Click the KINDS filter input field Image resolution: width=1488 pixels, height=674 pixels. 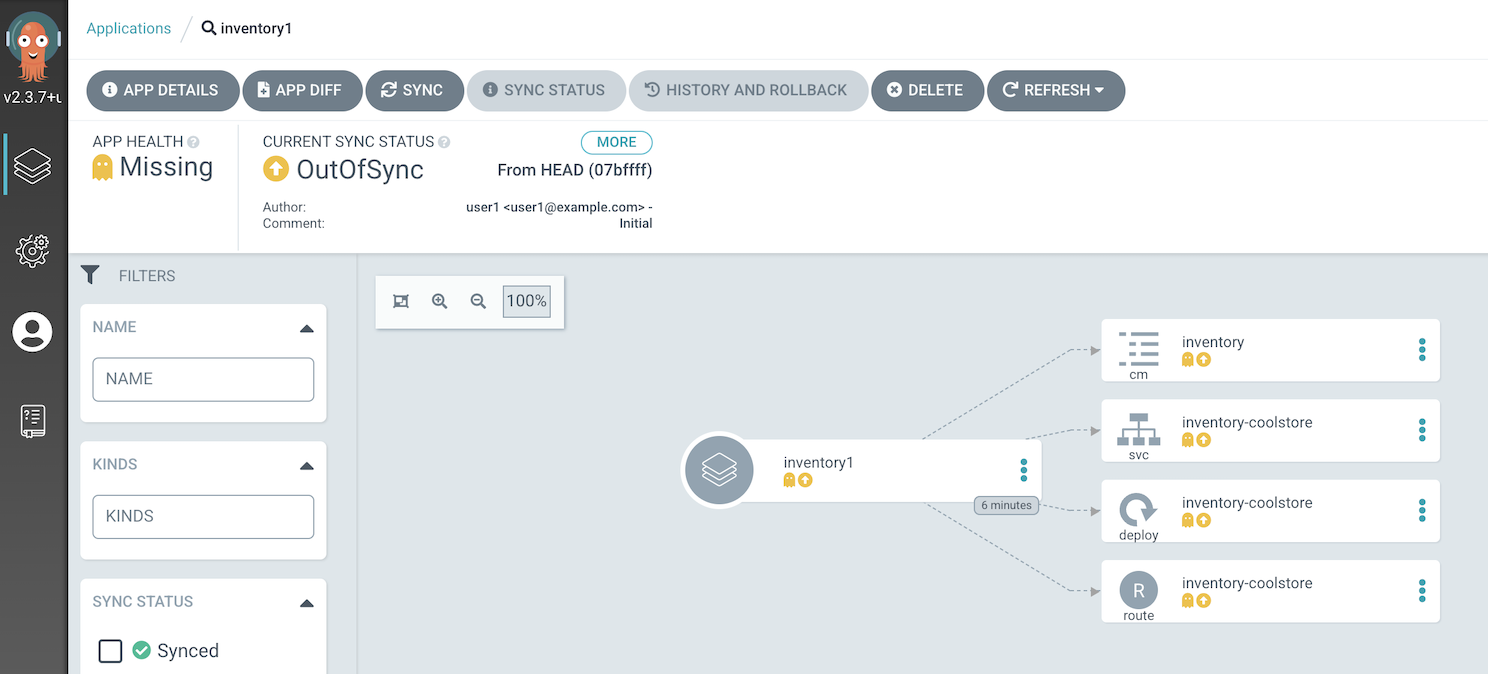[x=203, y=517]
